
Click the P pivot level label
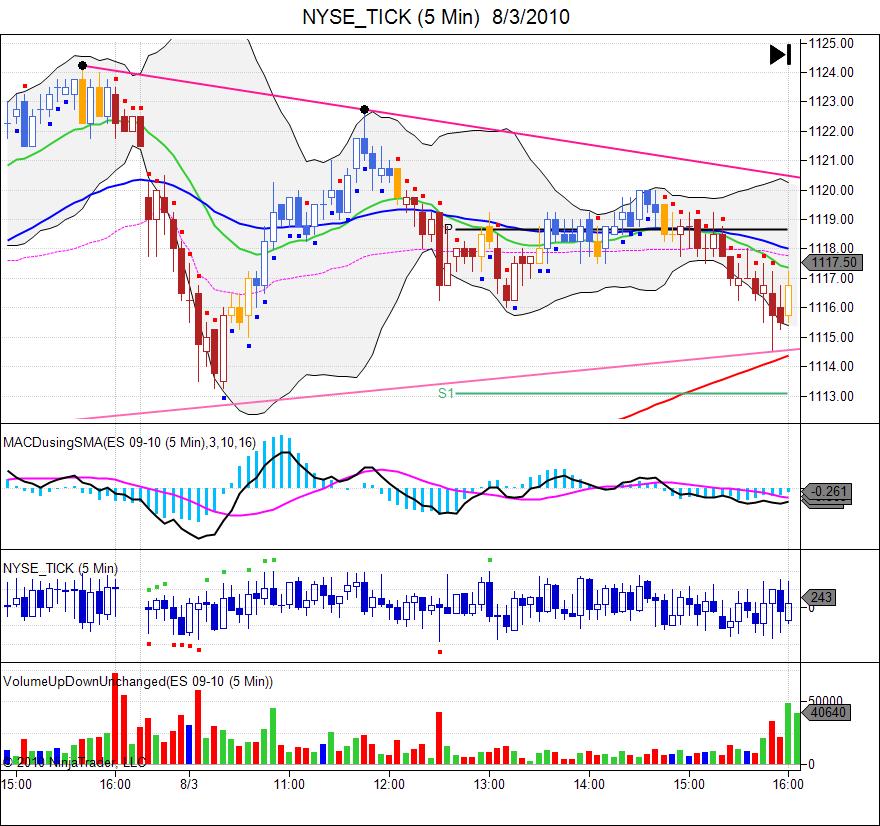pos(447,228)
